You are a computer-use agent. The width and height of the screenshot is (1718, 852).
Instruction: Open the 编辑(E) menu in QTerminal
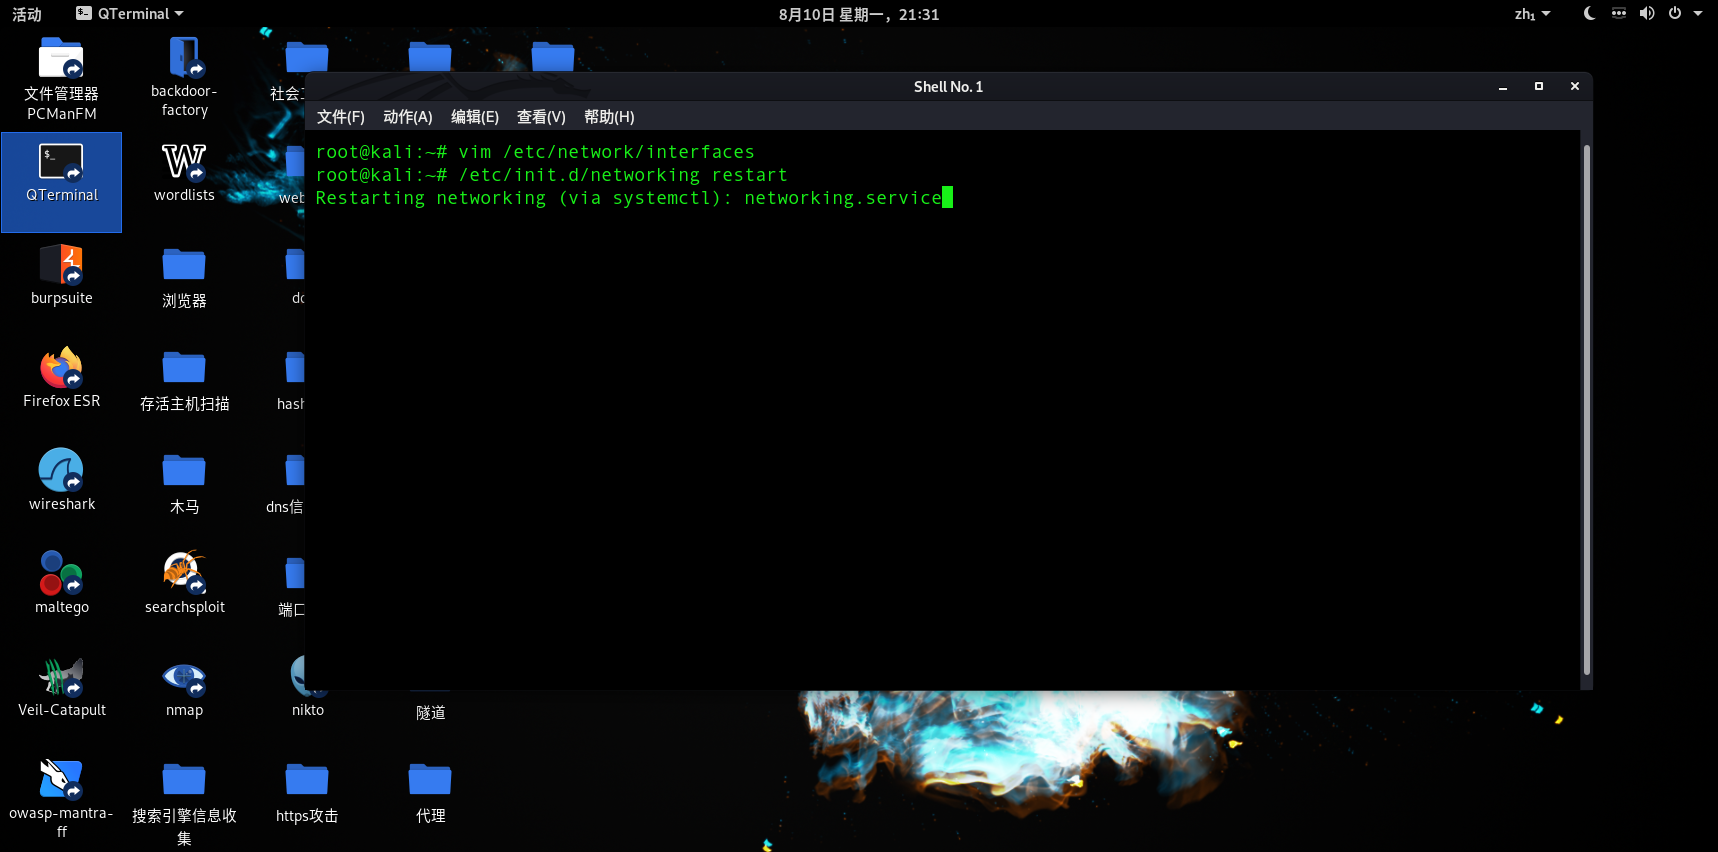point(475,117)
